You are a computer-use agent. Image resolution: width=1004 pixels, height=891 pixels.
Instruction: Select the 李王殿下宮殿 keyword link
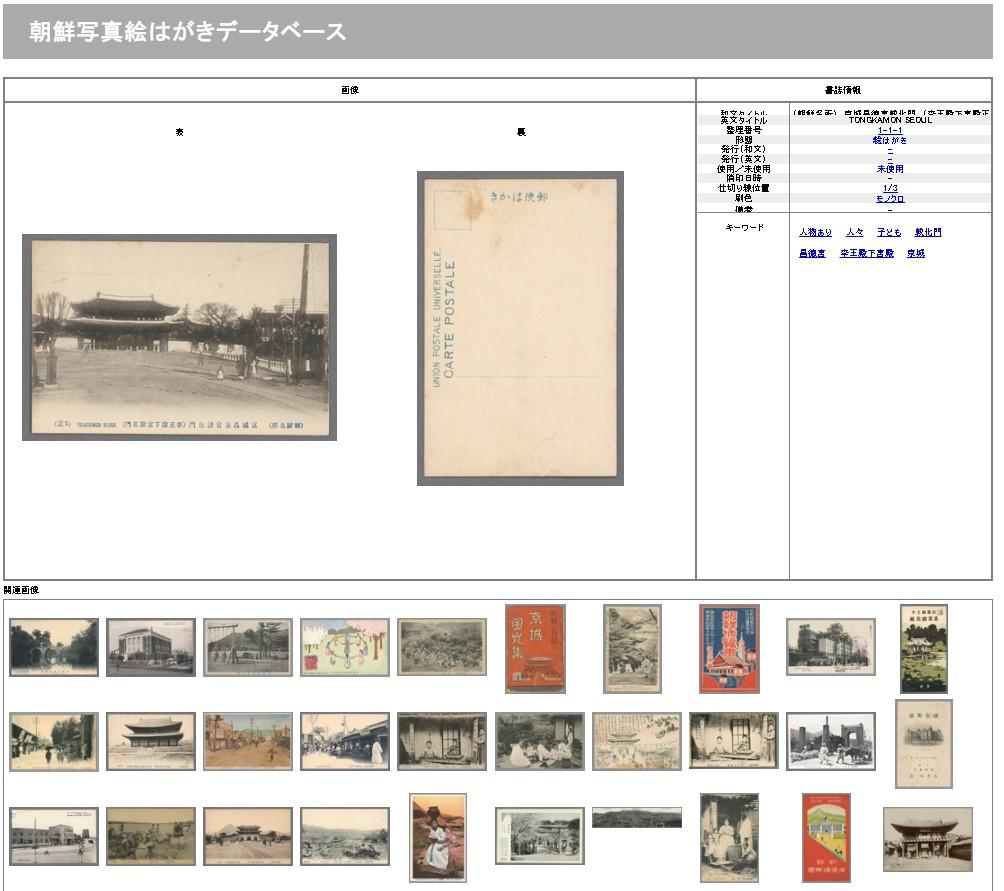(866, 253)
